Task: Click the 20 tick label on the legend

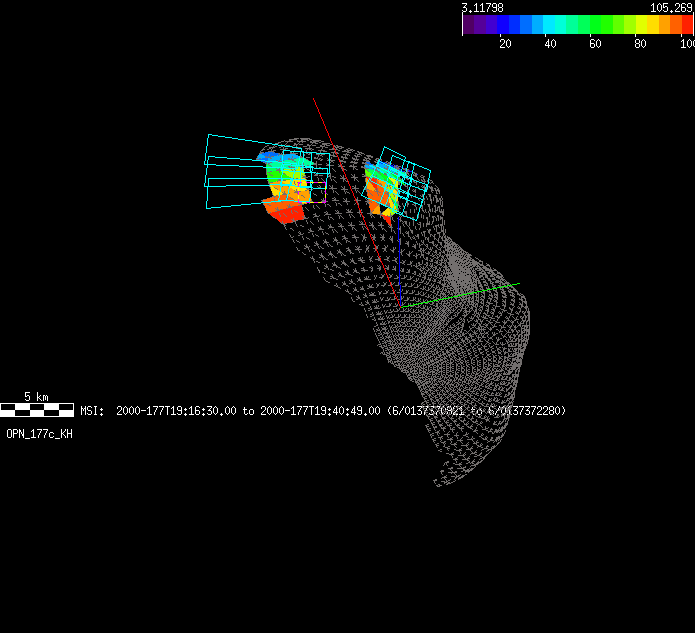Action: 505,44
